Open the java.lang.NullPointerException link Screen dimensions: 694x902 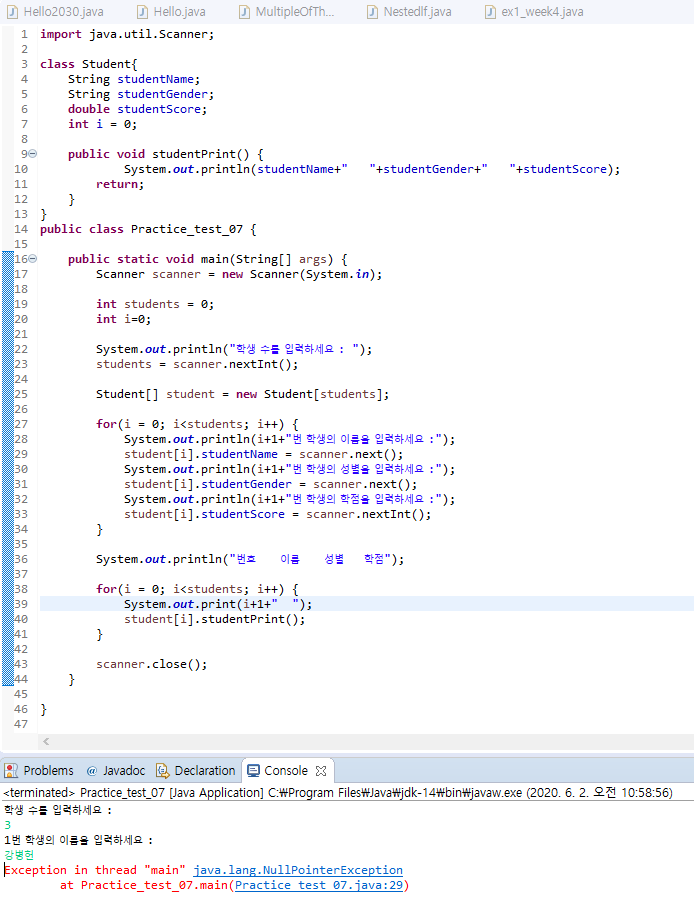(x=298, y=870)
